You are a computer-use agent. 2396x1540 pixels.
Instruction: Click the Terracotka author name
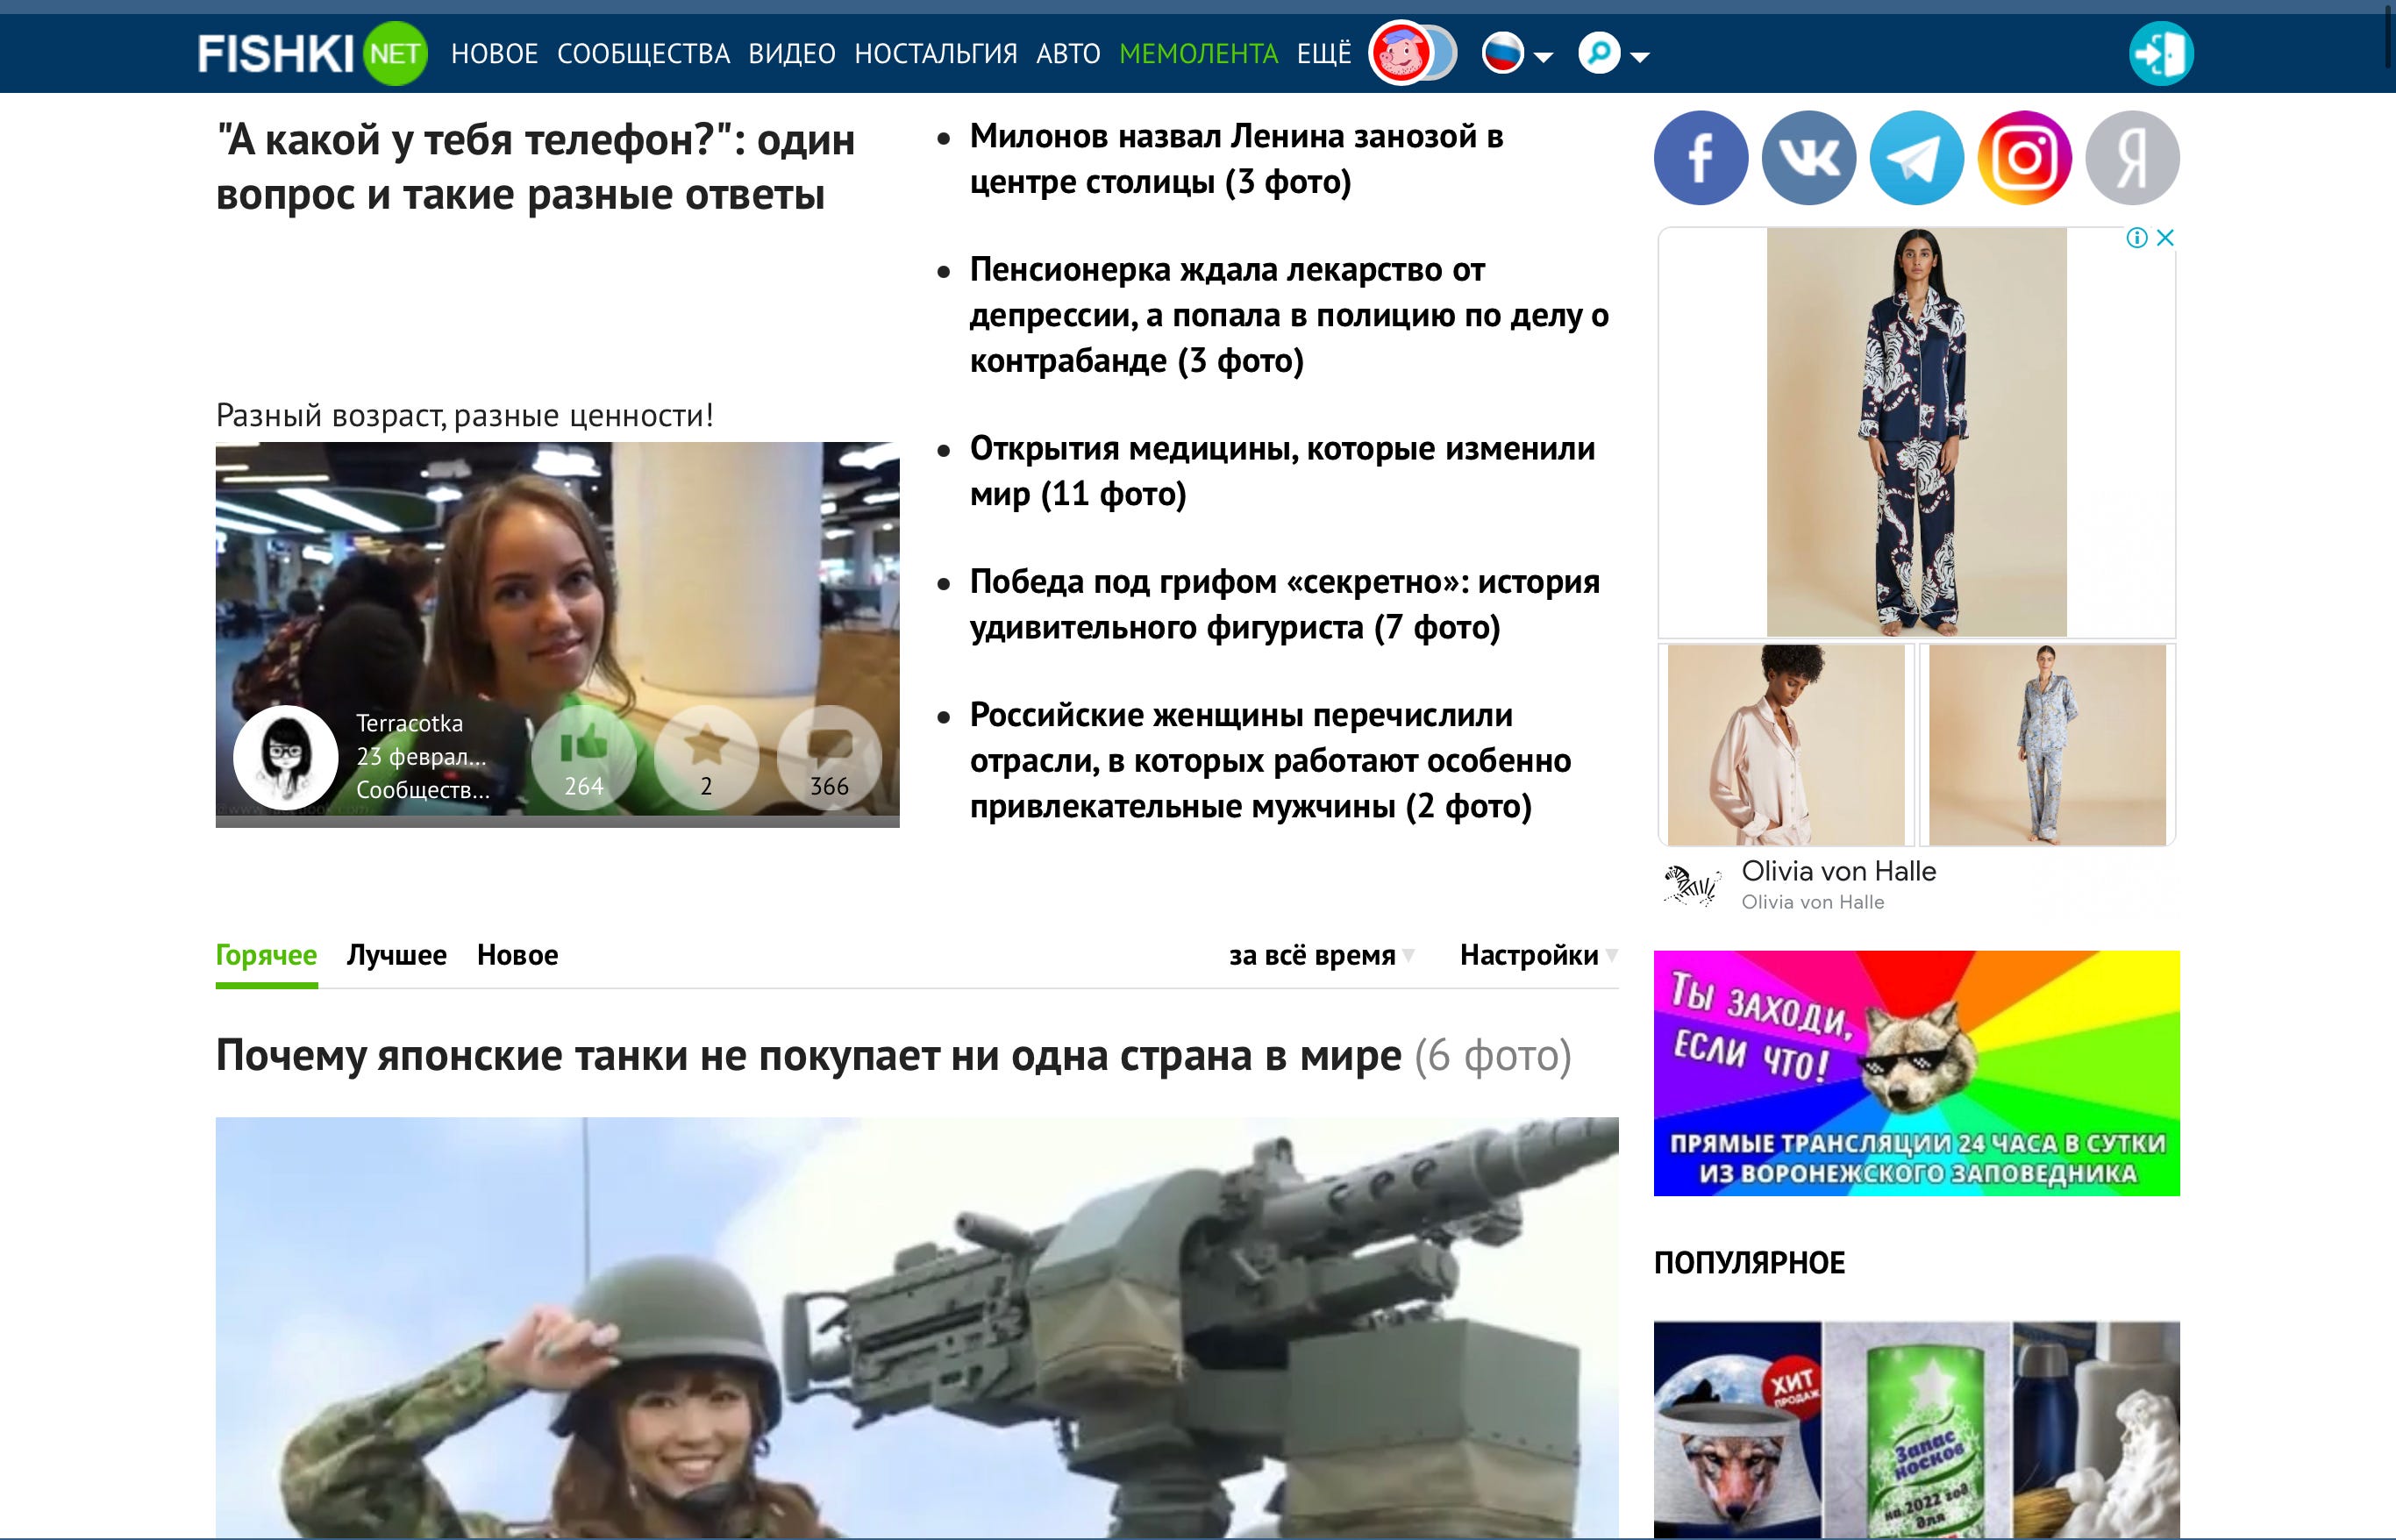coord(410,724)
